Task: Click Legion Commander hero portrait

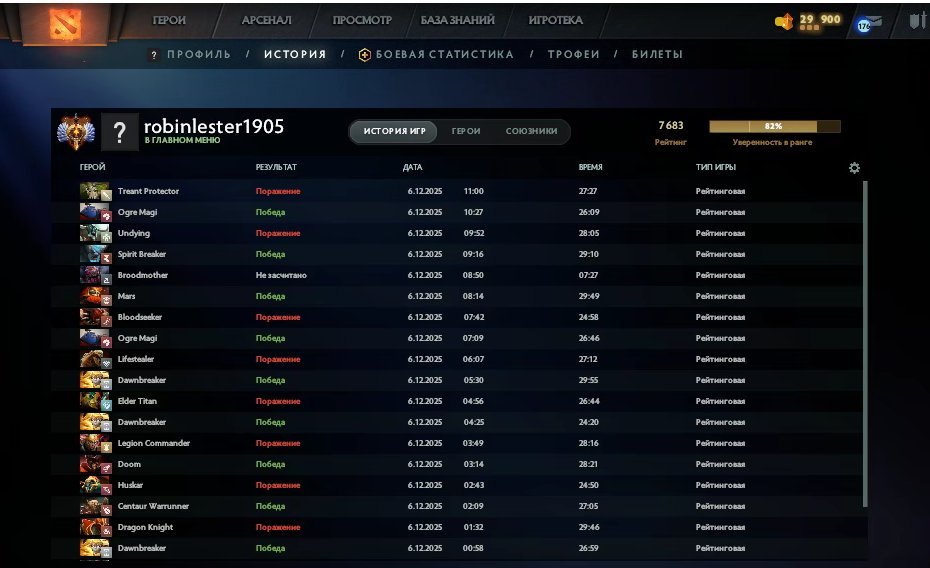Action: coord(95,443)
